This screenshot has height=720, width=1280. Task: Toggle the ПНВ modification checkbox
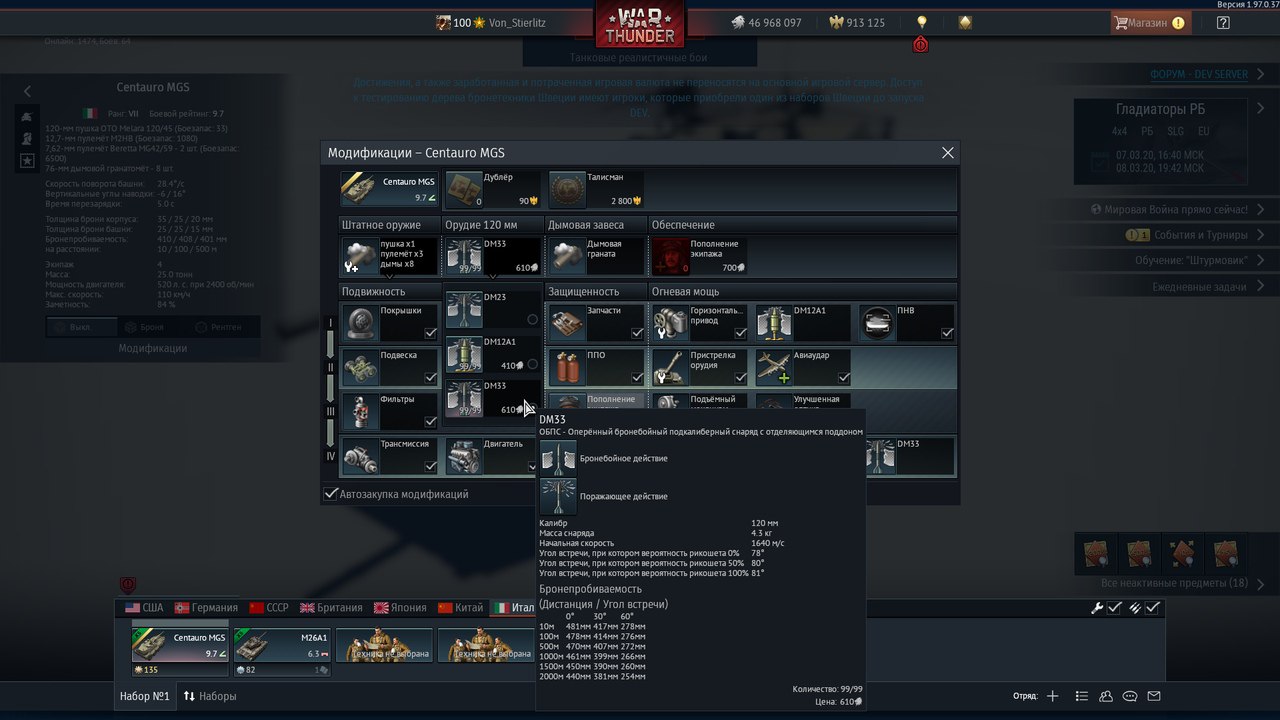947,334
